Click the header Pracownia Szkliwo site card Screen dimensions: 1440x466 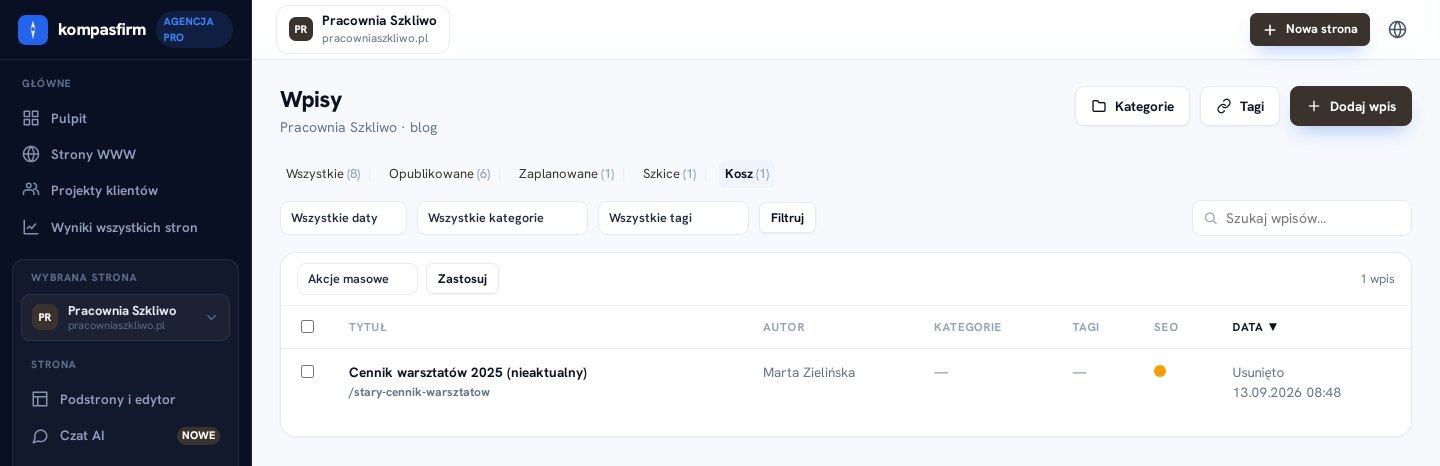[x=363, y=29]
